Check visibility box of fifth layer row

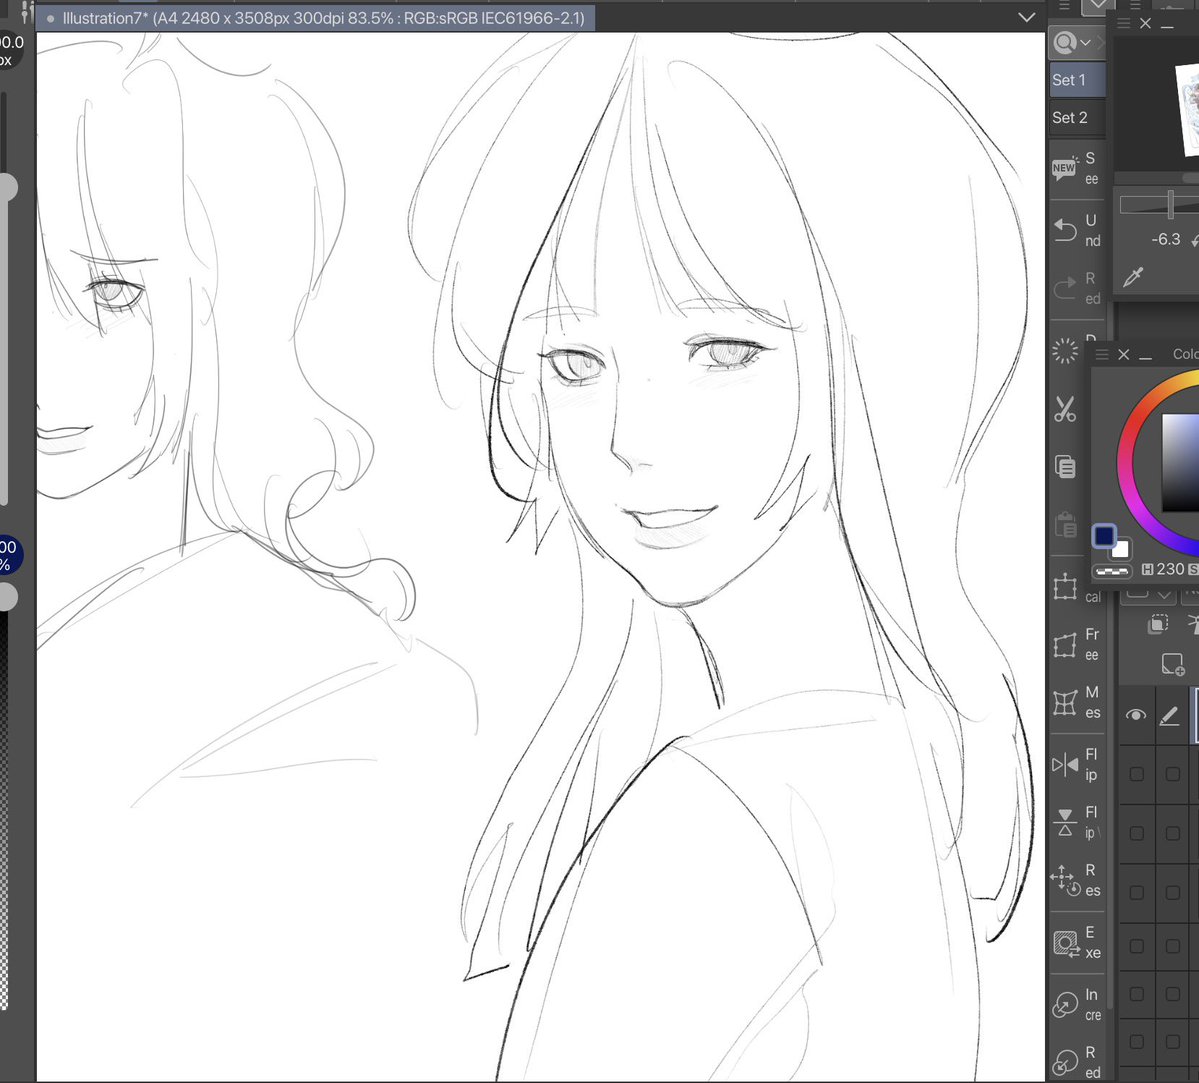tap(1137, 946)
